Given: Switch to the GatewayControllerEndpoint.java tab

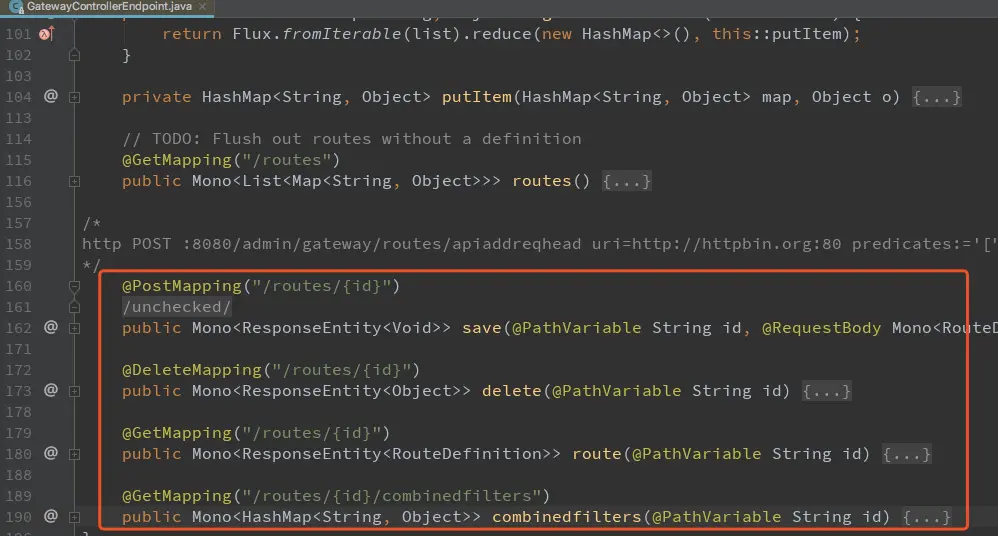Looking at the screenshot, I should (107, 6).
